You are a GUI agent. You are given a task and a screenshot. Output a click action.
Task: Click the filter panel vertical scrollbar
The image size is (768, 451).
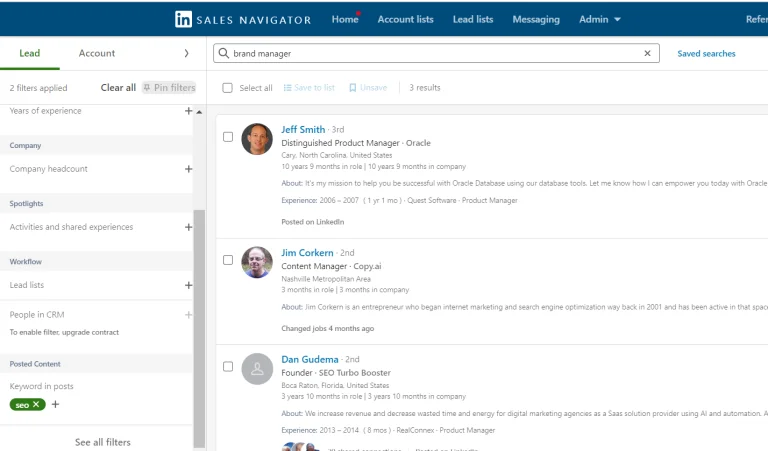(199, 320)
